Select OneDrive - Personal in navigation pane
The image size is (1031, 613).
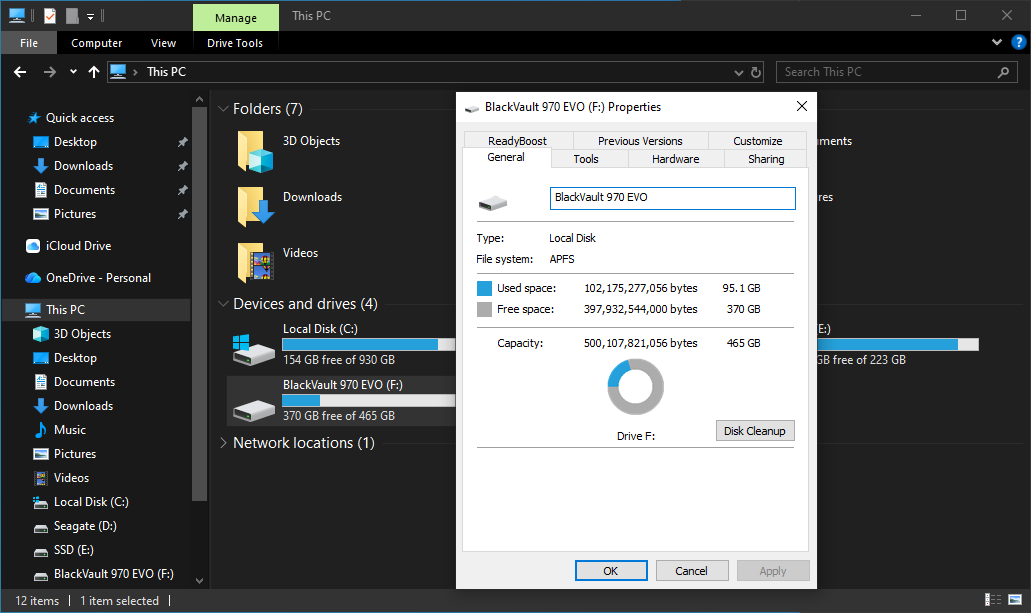click(x=98, y=278)
